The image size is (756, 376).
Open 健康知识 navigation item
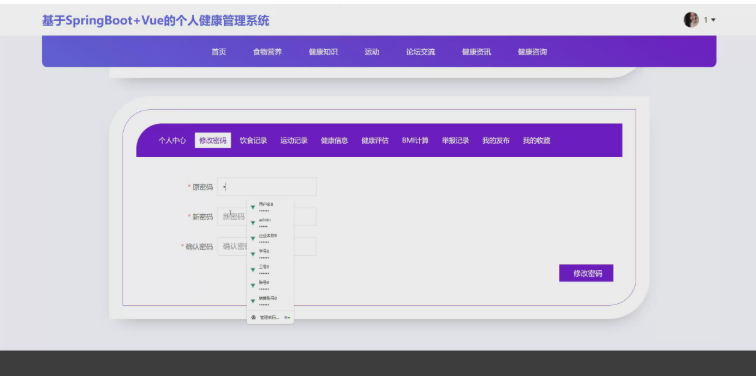(x=323, y=52)
